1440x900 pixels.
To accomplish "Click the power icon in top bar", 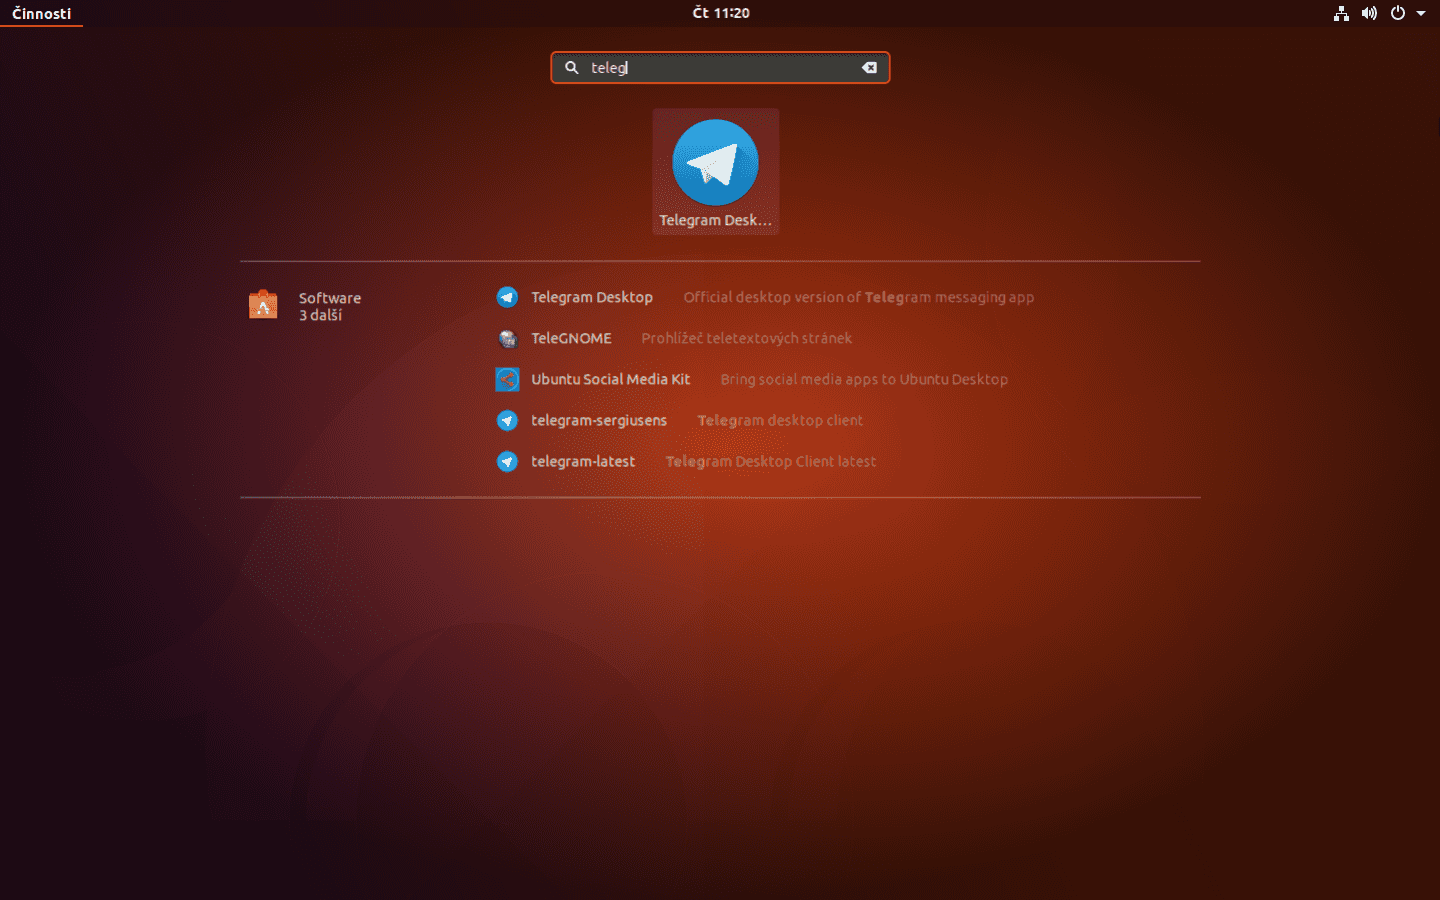I will coord(1398,13).
